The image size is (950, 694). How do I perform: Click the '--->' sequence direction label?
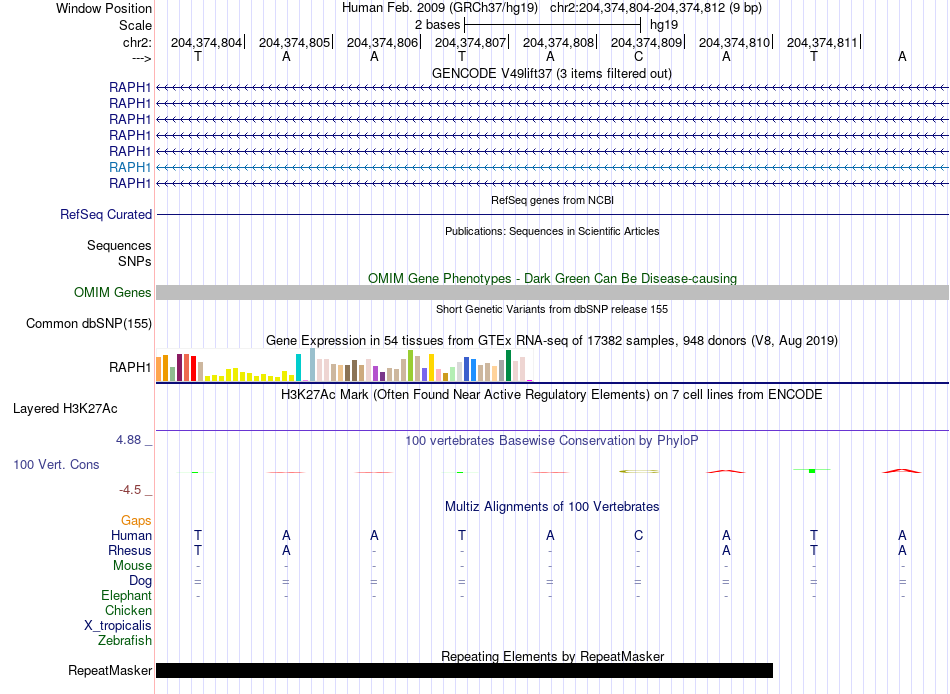coord(141,58)
